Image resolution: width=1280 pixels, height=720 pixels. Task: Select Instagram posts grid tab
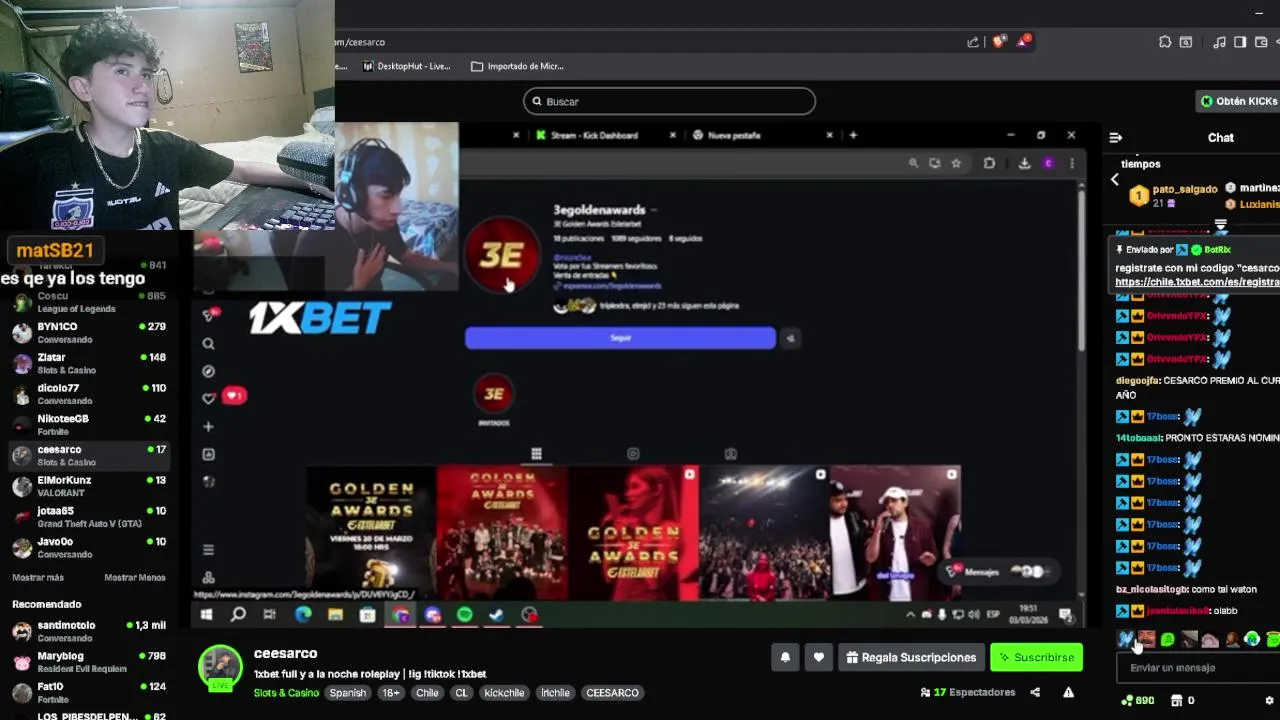pyautogui.click(x=536, y=454)
